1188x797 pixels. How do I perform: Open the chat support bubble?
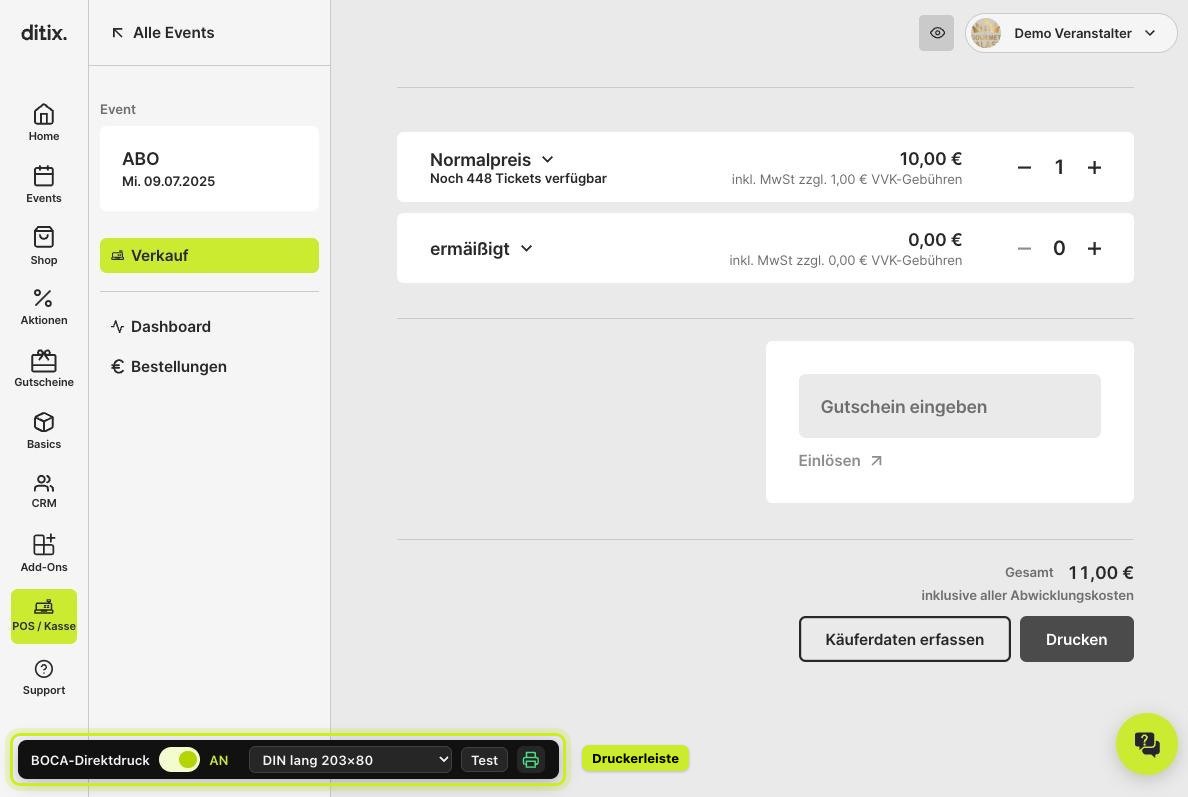[1146, 743]
